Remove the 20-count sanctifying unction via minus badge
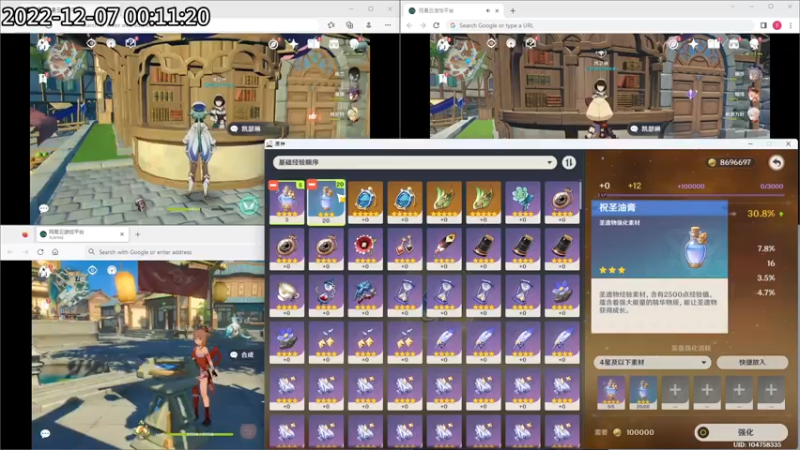Screen dimensions: 800x450 [x=312, y=184]
